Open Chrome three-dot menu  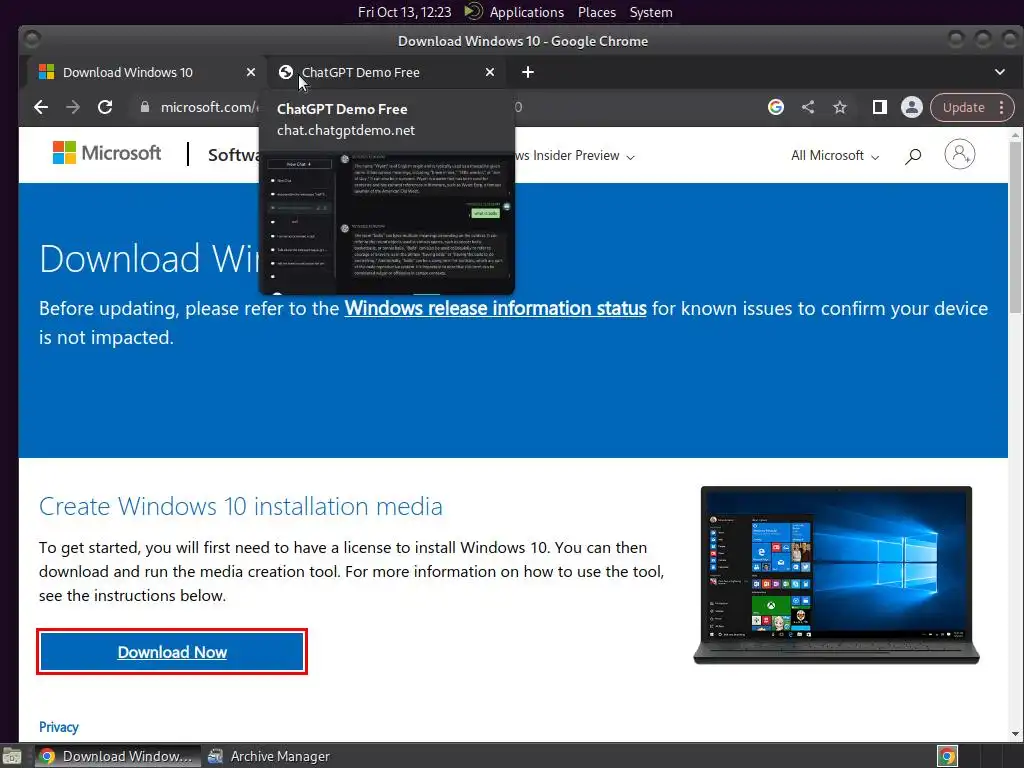coord(1002,107)
